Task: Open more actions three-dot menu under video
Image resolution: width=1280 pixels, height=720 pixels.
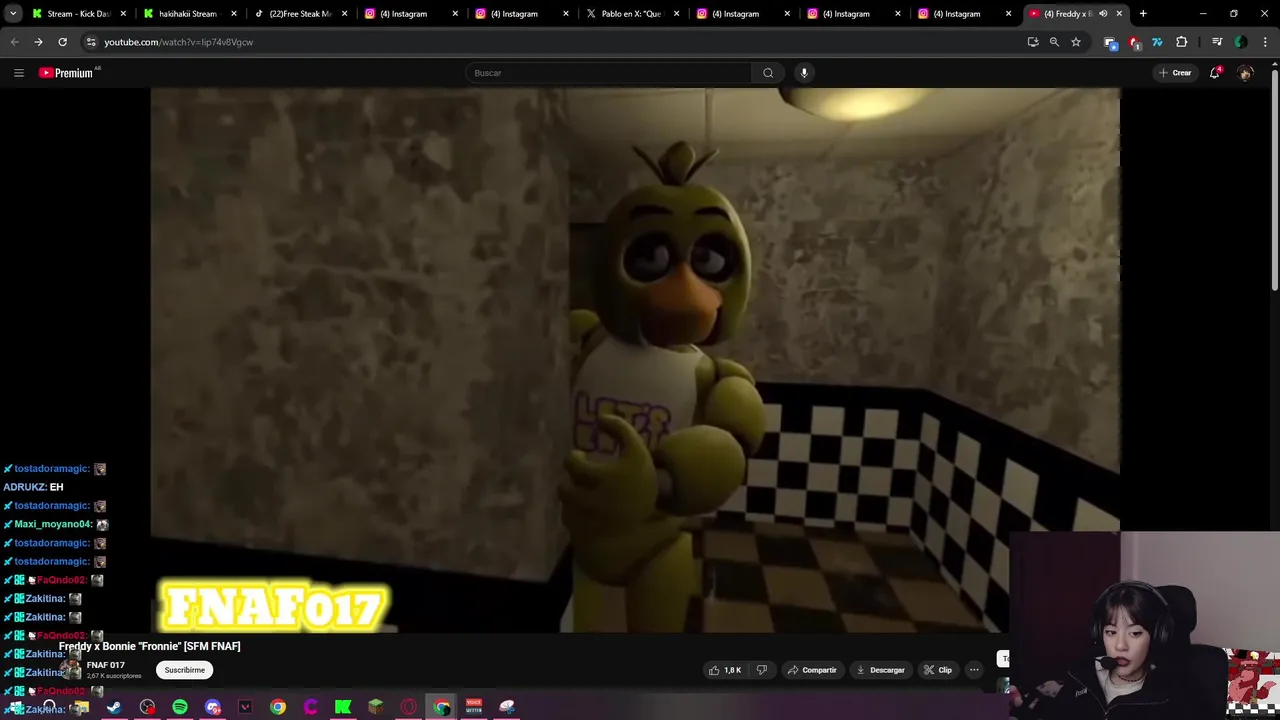Action: (974, 670)
